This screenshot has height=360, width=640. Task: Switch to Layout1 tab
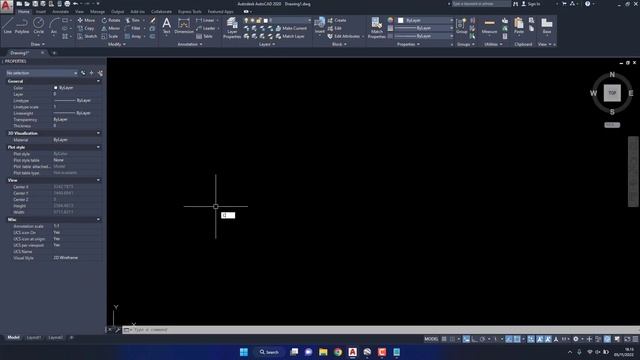tap(34, 338)
